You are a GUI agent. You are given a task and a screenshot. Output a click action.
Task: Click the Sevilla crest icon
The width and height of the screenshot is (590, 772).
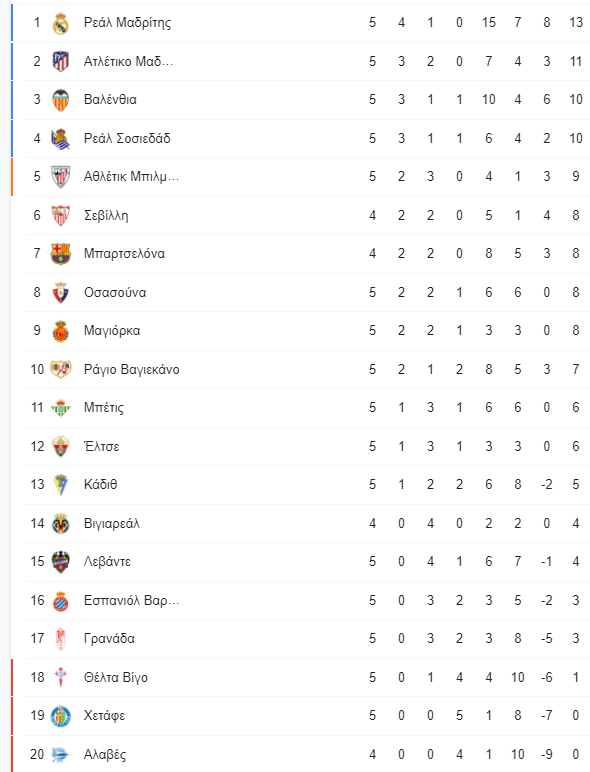[61, 216]
